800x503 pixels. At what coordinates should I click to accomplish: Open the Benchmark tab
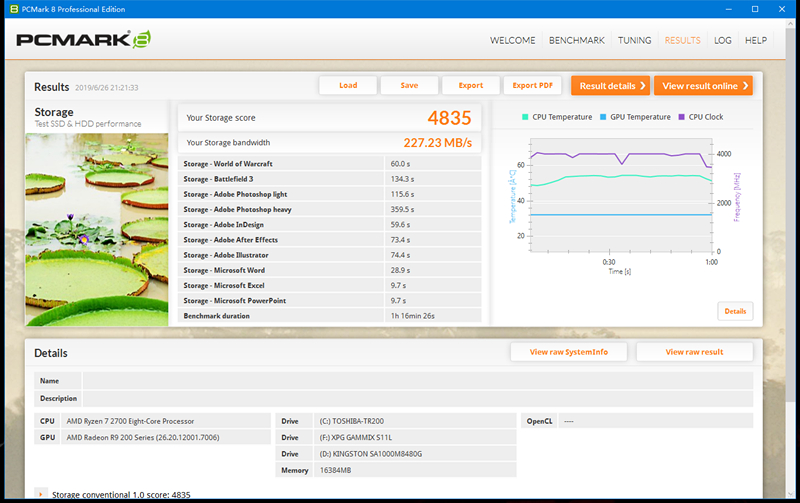click(x=577, y=41)
